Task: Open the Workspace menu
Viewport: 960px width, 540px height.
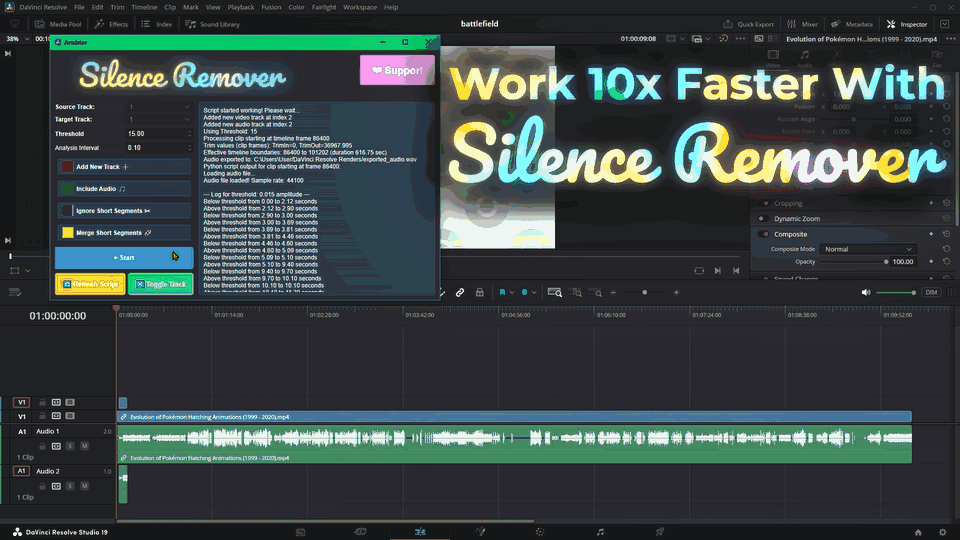Action: (360, 7)
